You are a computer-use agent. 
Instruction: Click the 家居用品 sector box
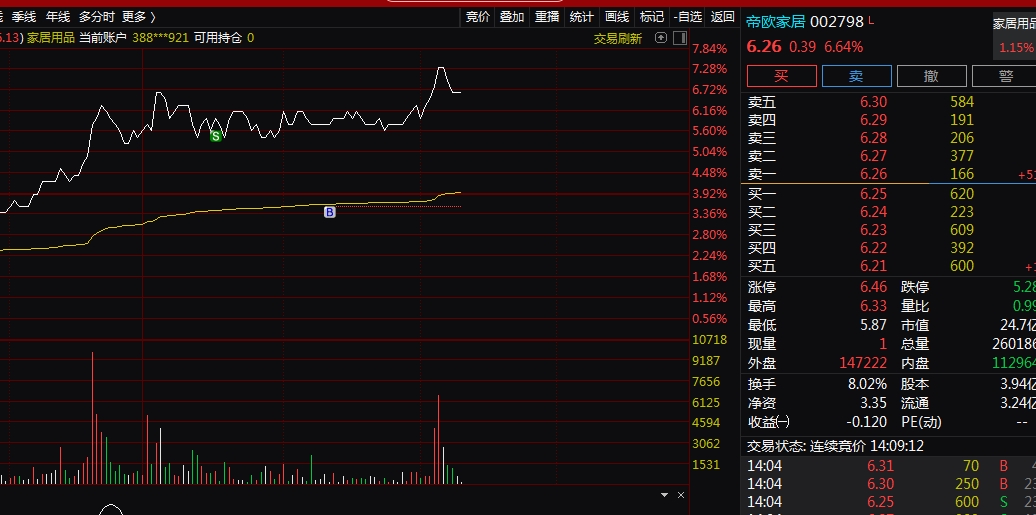pyautogui.click(x=1014, y=36)
